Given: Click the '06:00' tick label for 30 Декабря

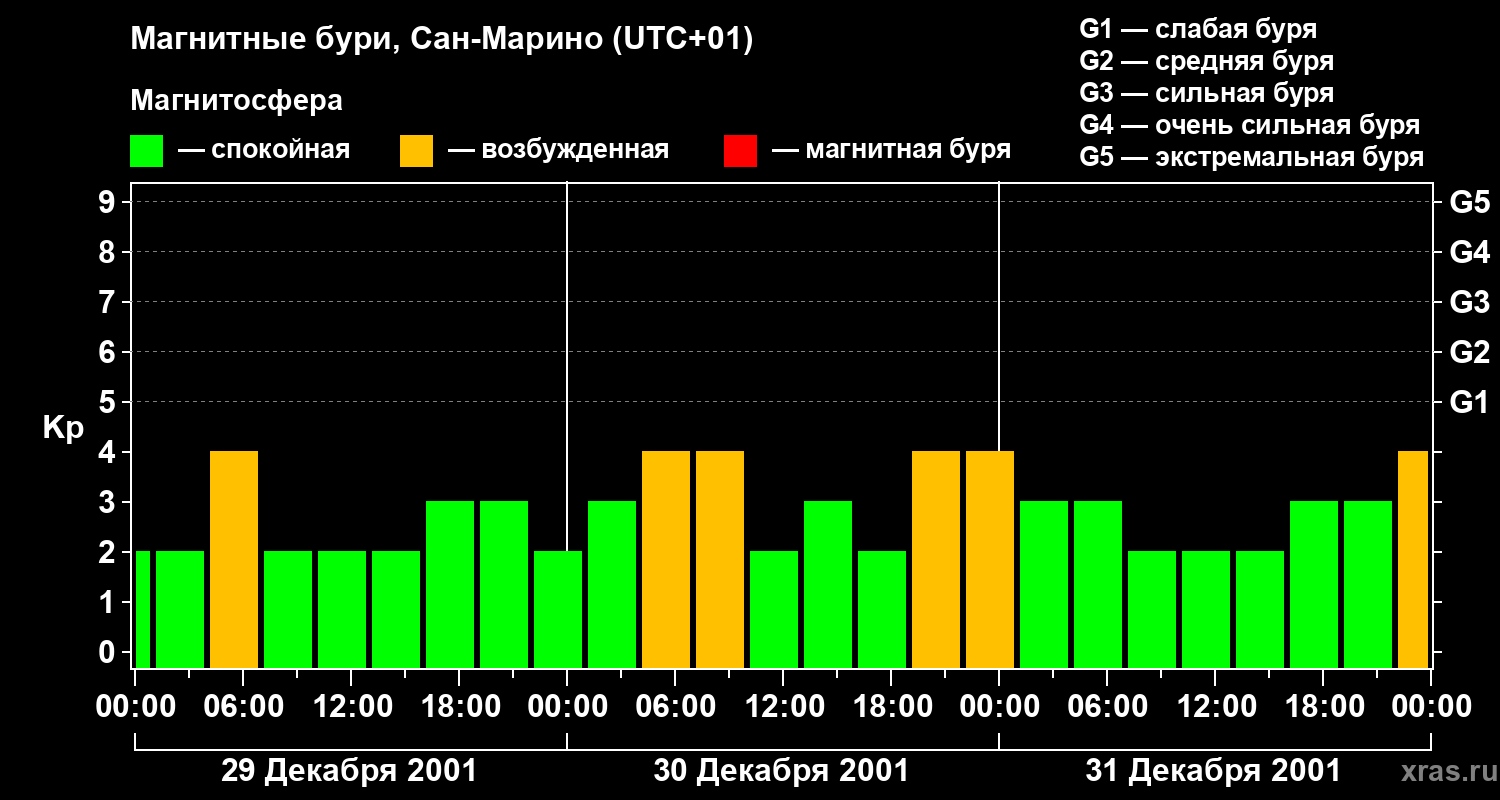Looking at the screenshot, I should click(675, 706).
